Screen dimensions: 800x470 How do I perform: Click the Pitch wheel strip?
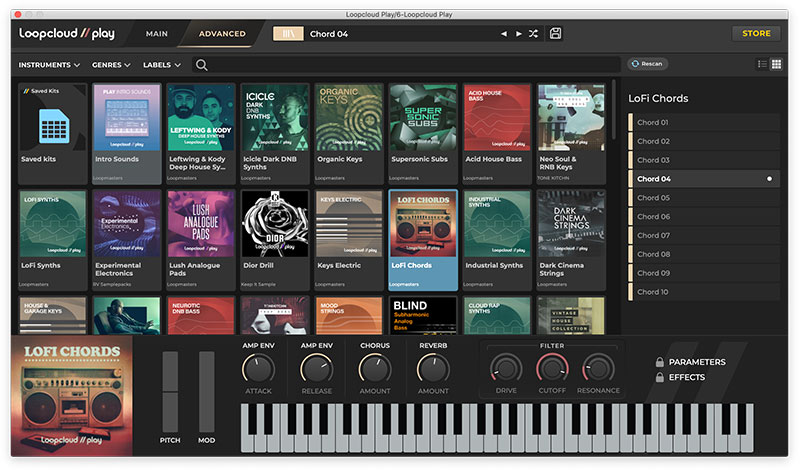click(x=170, y=391)
